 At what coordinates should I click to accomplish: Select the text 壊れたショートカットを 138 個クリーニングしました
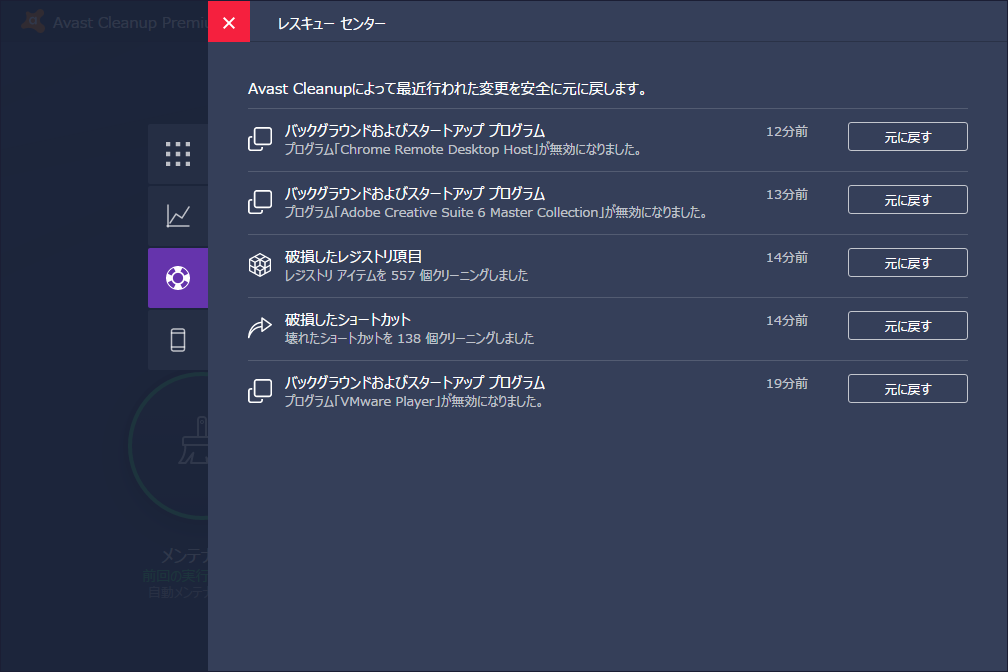point(410,339)
